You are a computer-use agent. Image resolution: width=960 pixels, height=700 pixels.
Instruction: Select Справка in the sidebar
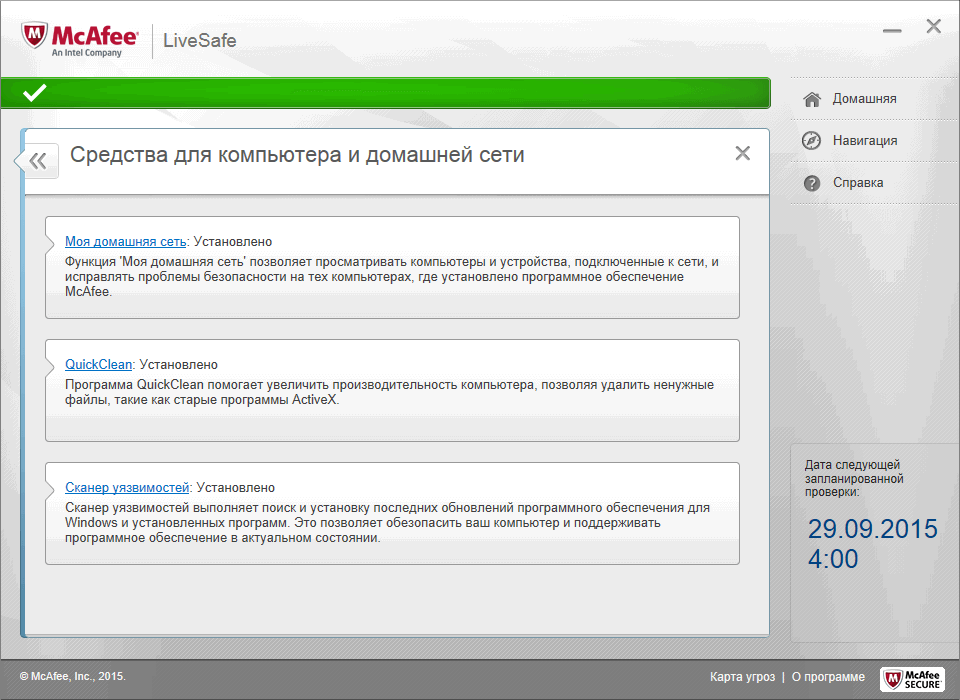[x=856, y=182]
